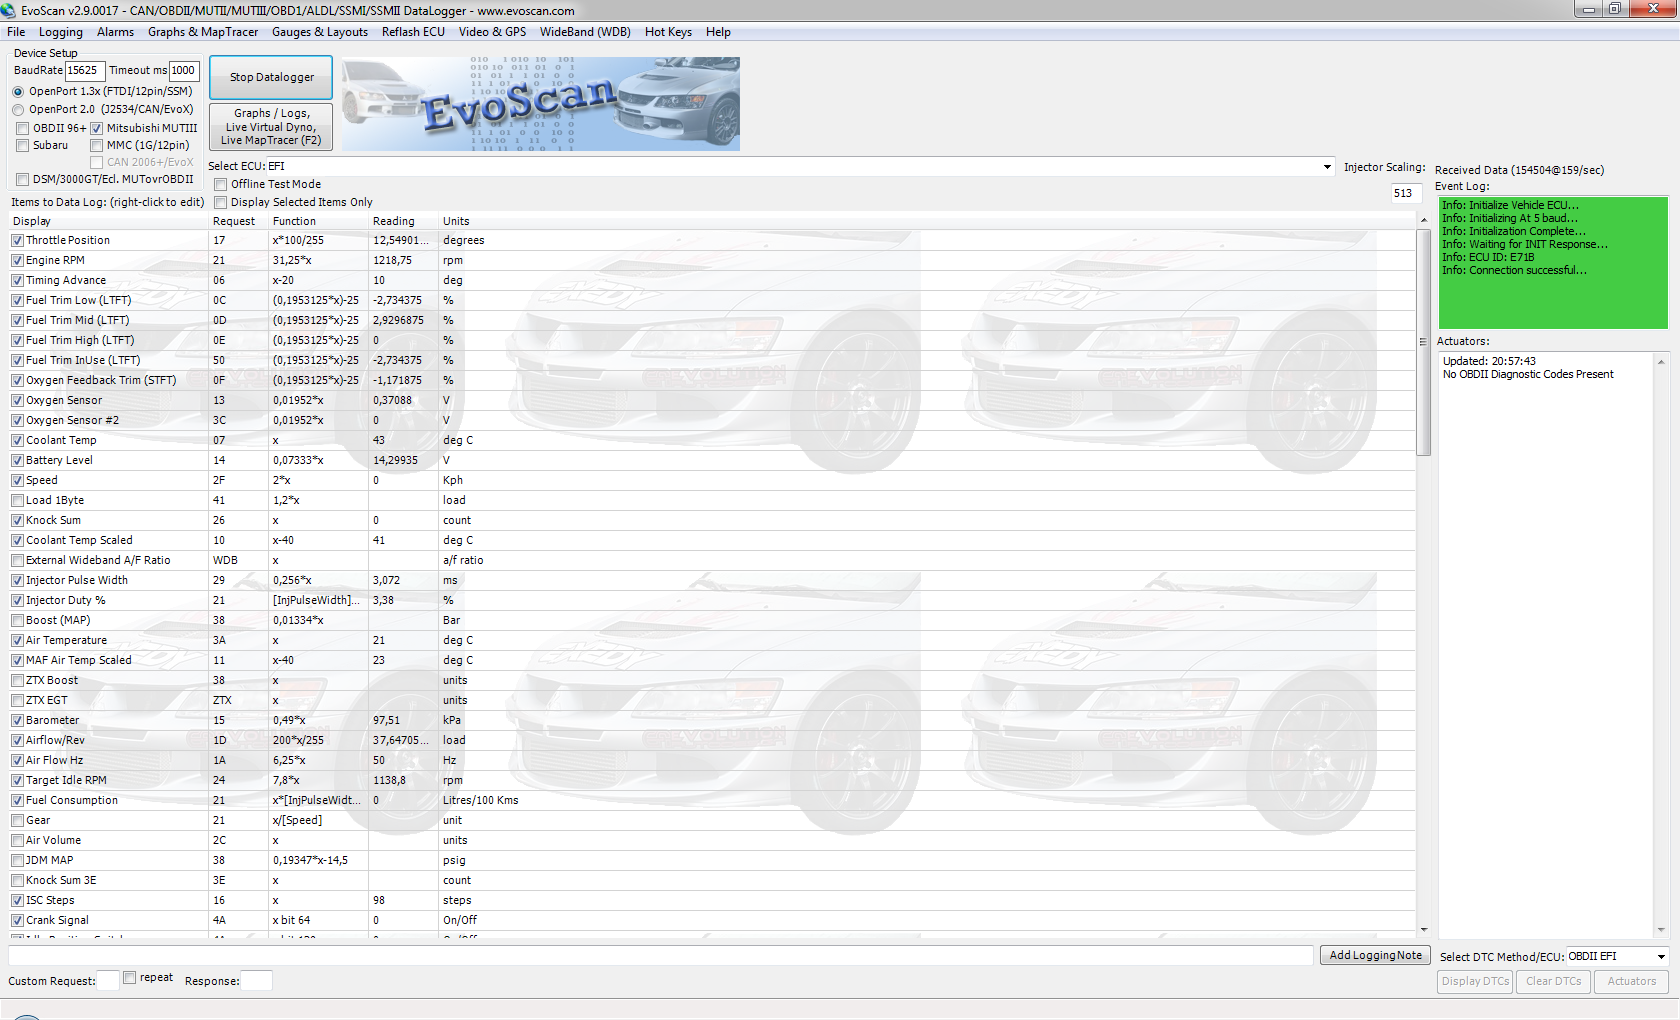Toggle Display Selected Items Only checkbox

220,202
